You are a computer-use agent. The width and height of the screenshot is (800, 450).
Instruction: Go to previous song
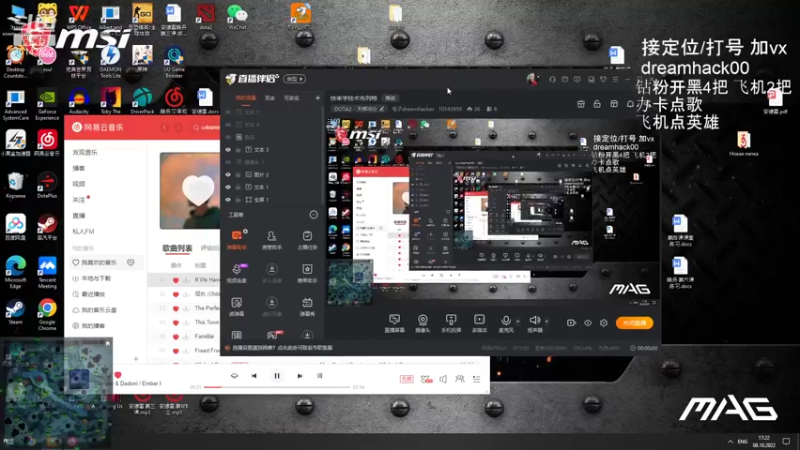coord(254,376)
